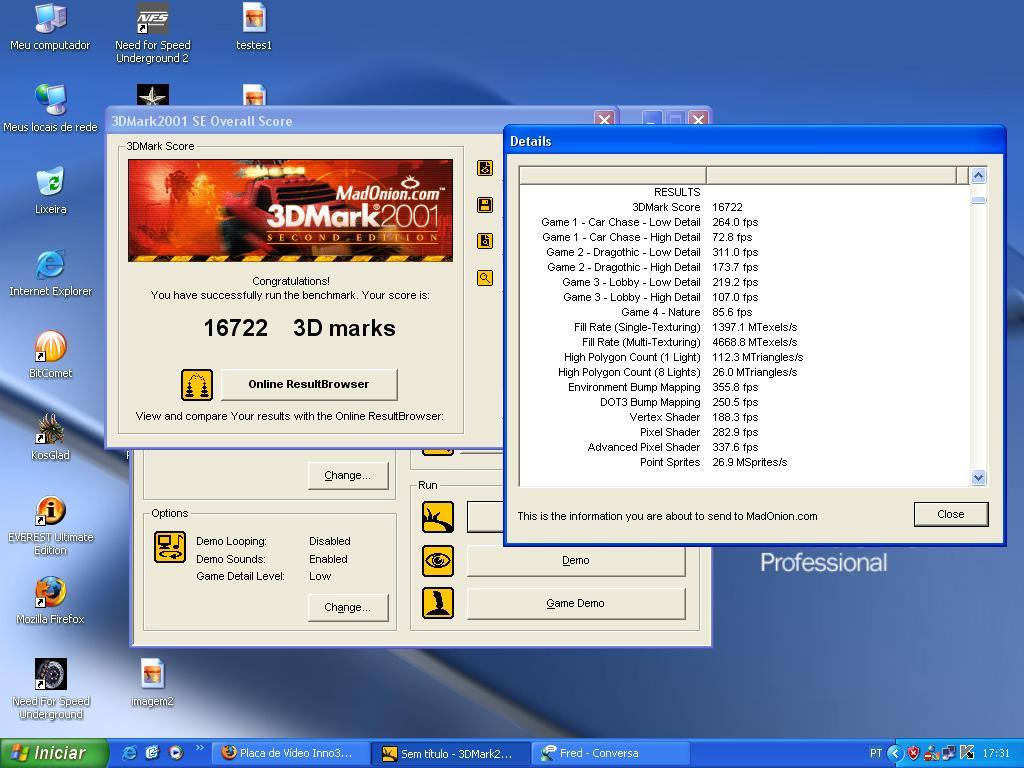Open Need for Speed Underground 2 shortcut

tap(153, 34)
